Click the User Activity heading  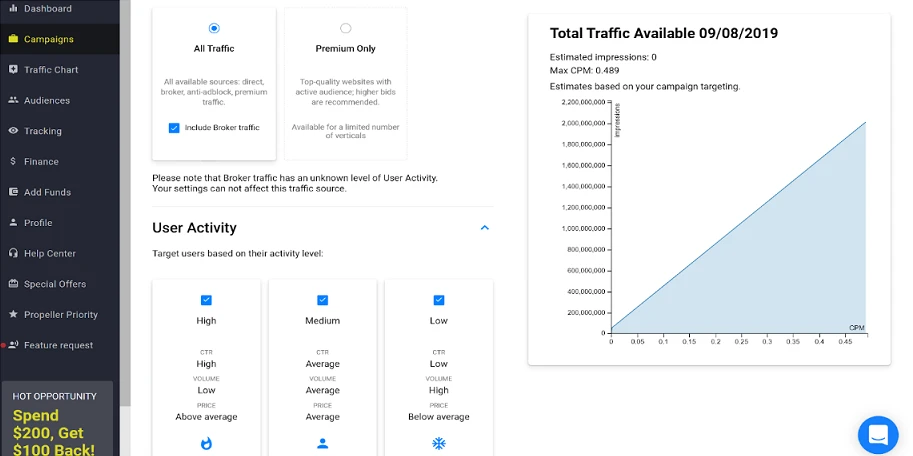194,228
